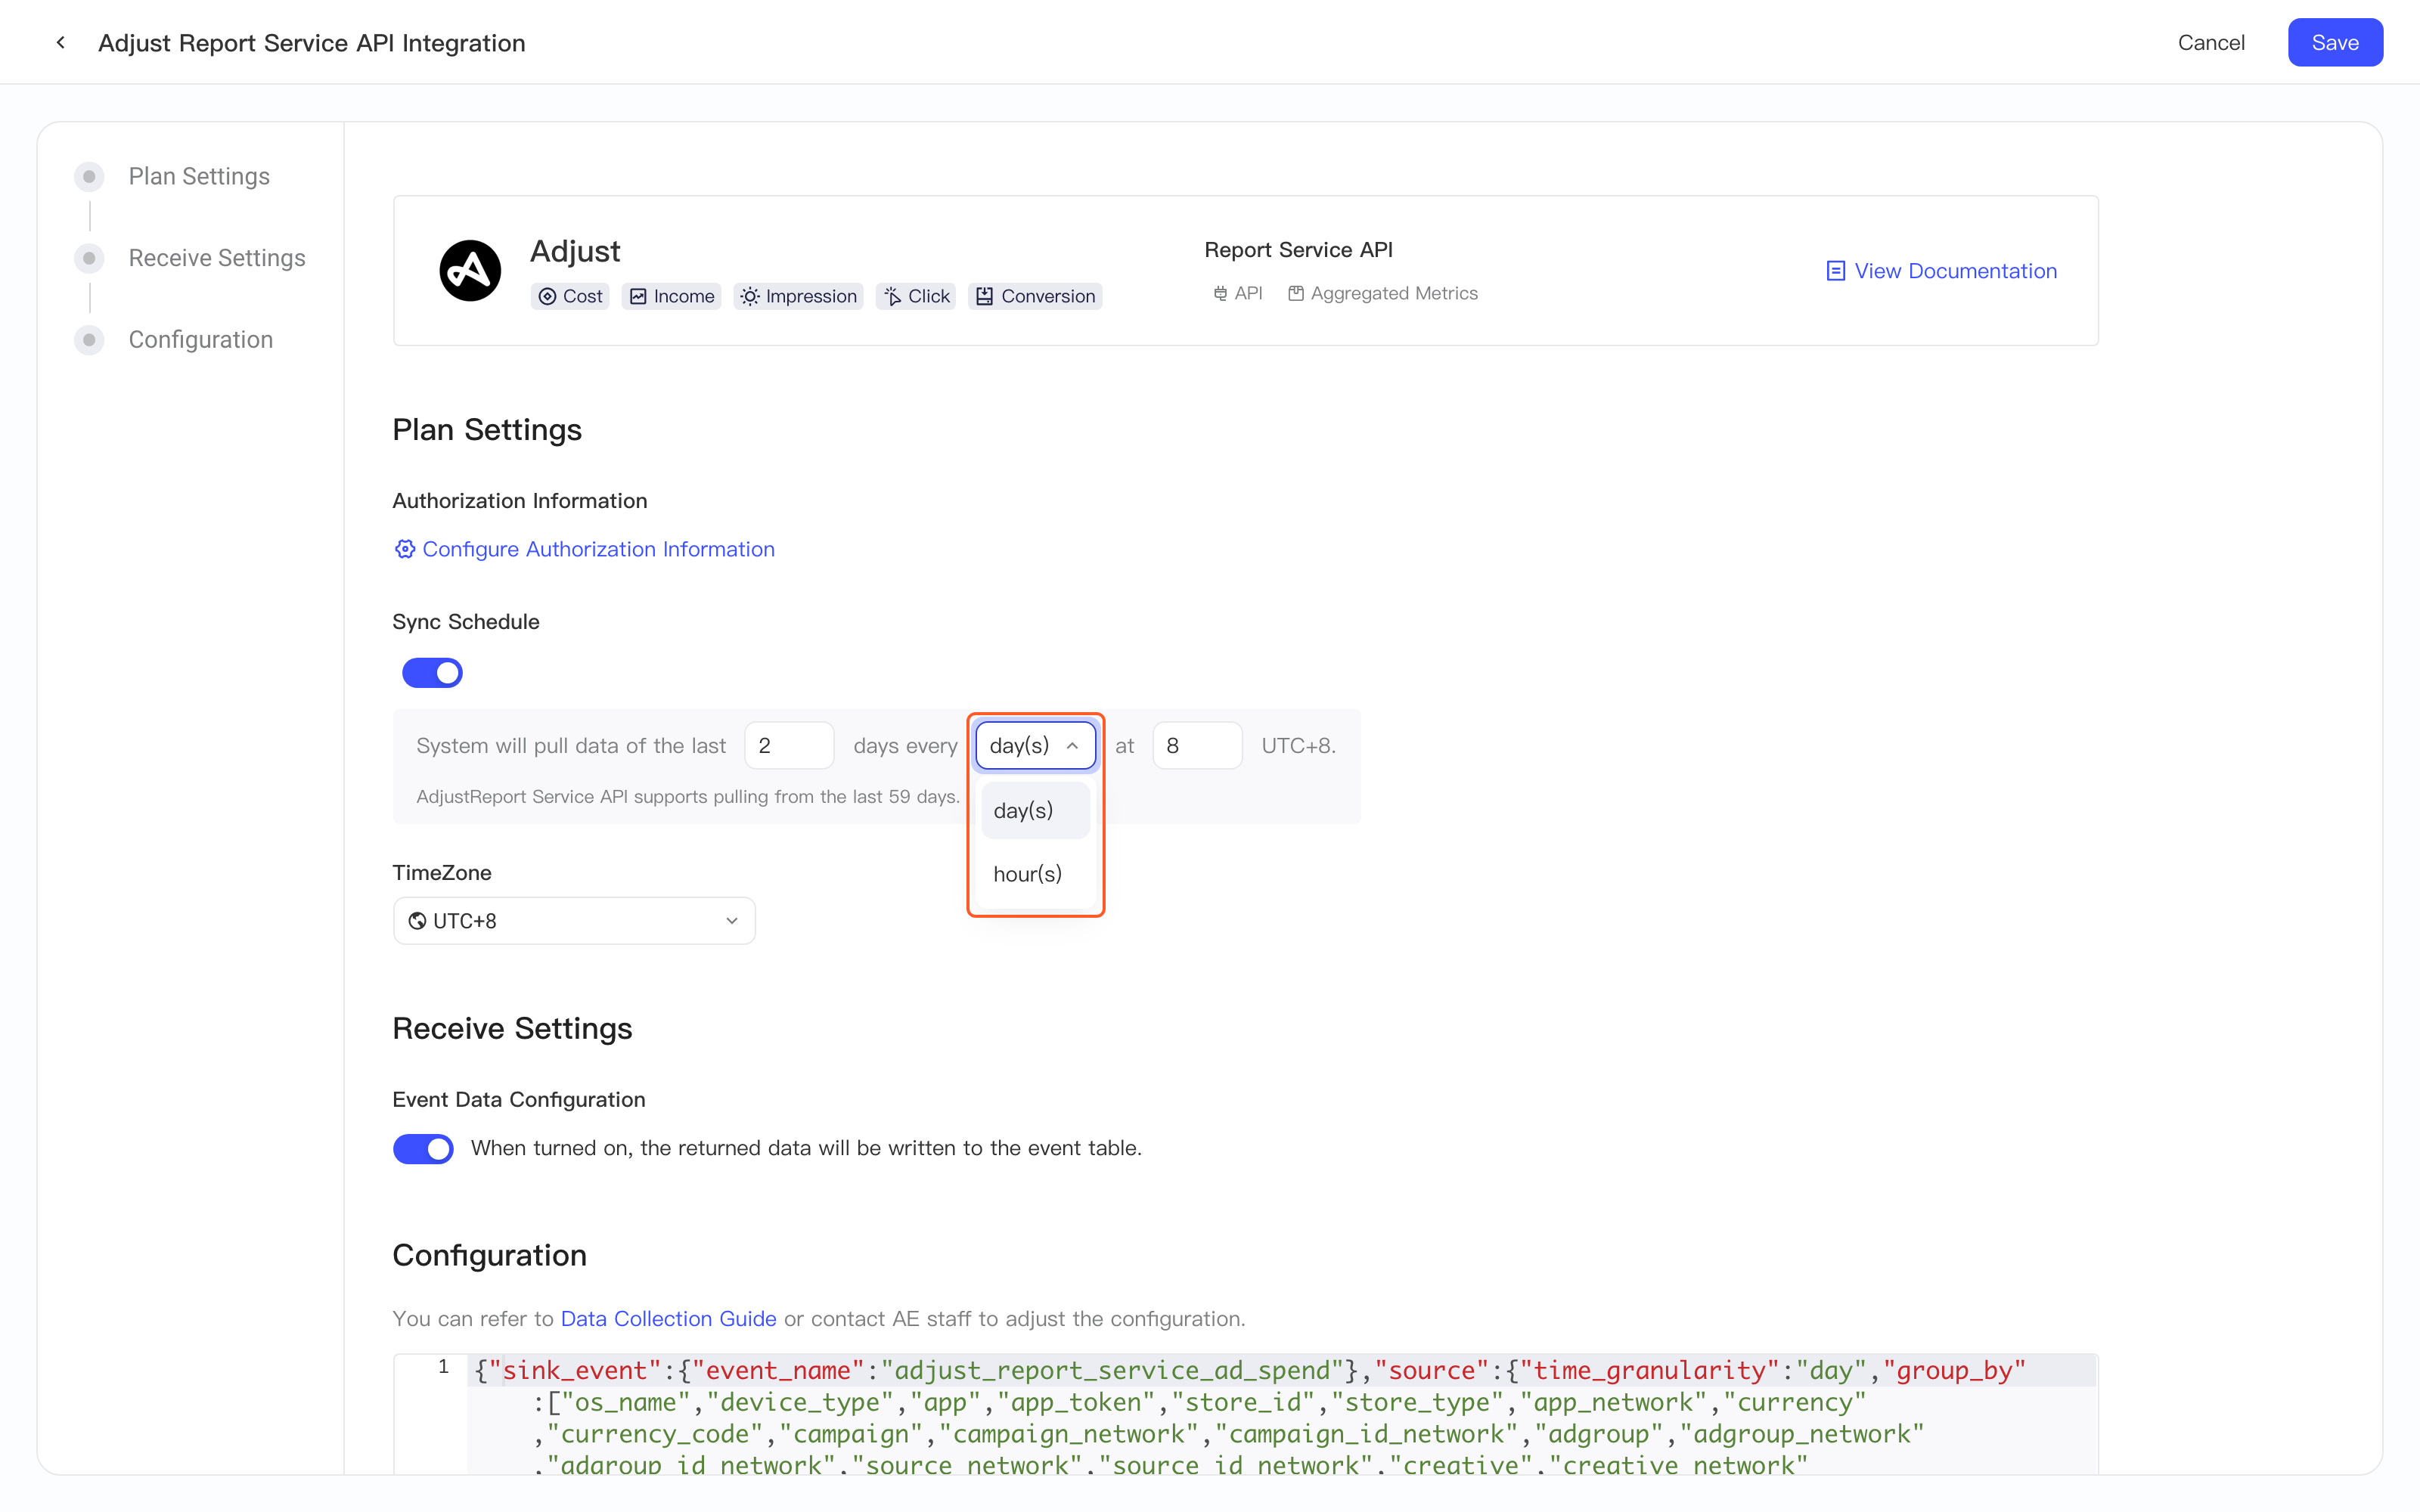Click the globe icon in TimeZone field
Screen dimensions: 2420x1512
pos(418,921)
